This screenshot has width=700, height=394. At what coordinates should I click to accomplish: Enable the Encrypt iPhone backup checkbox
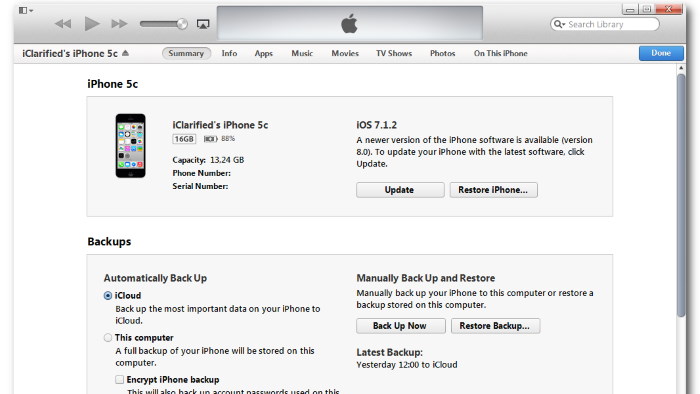(x=119, y=380)
